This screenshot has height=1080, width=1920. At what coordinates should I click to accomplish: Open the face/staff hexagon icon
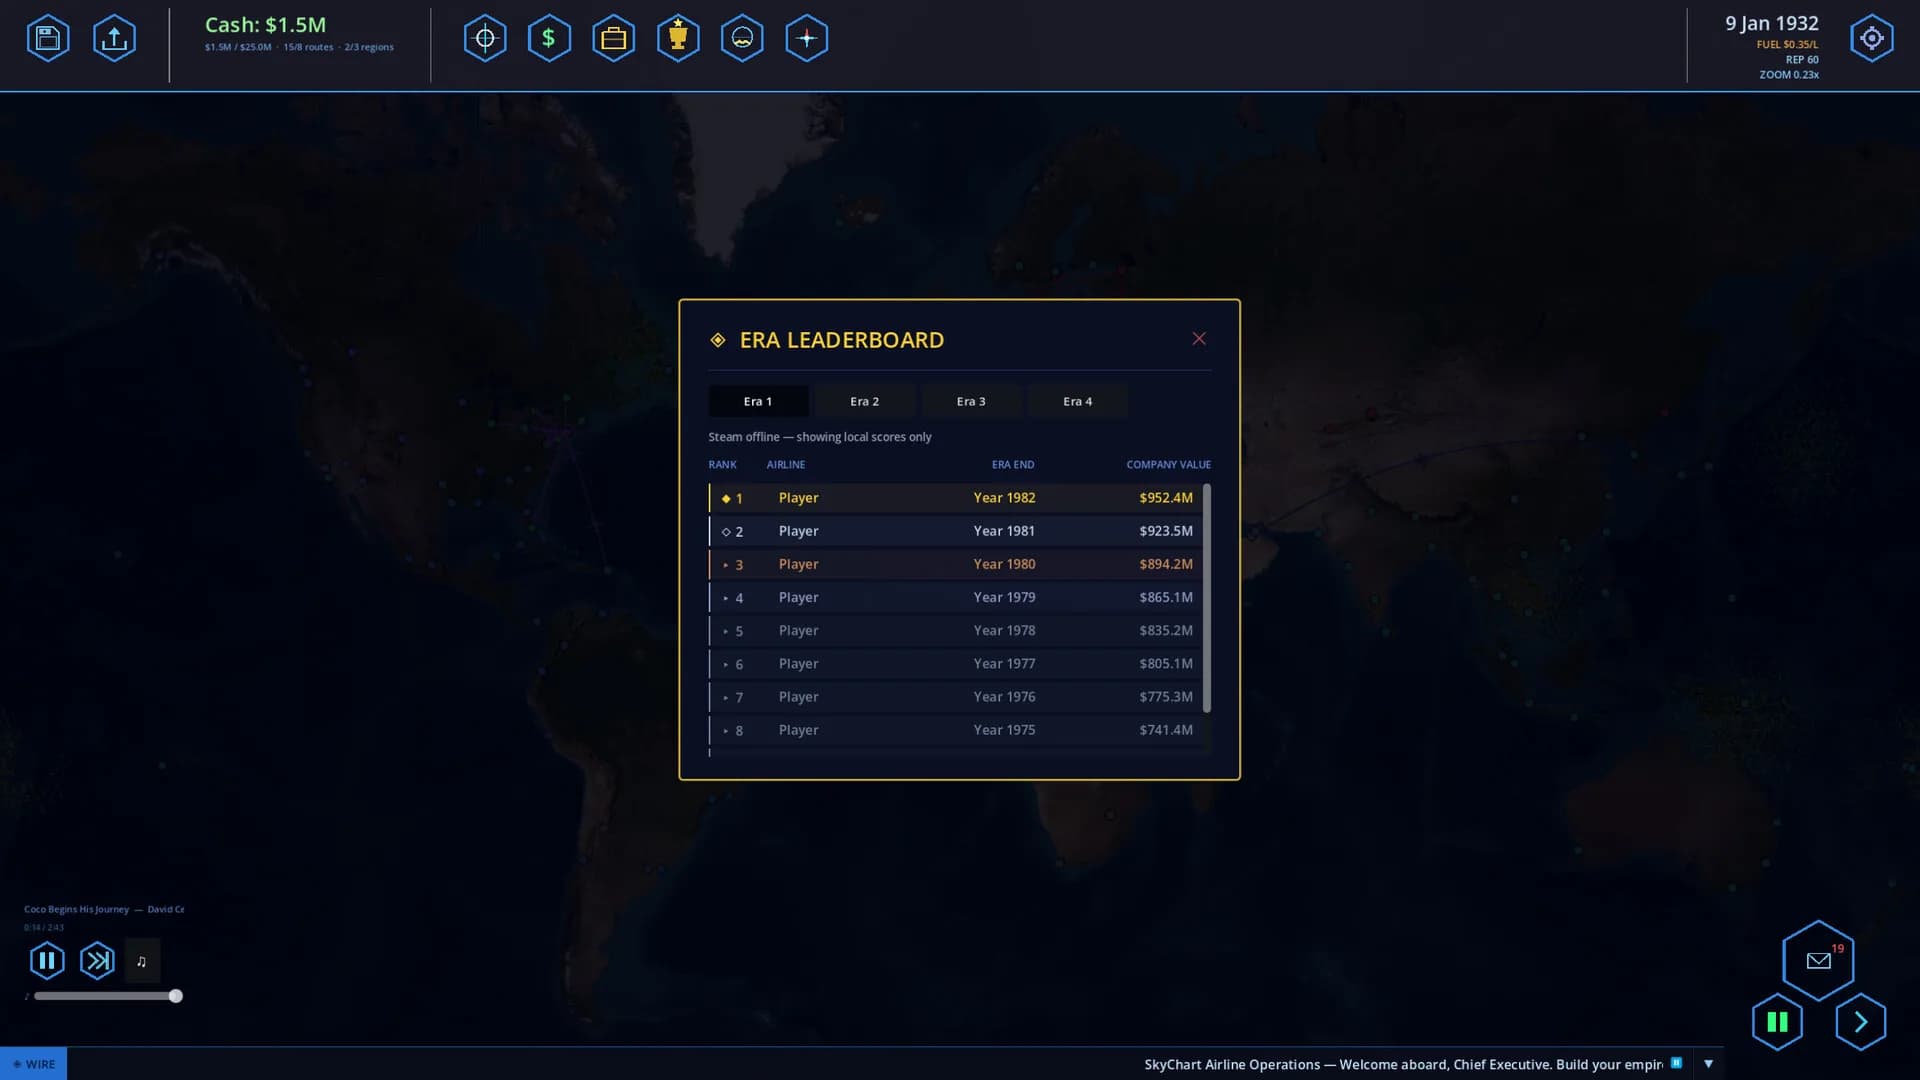point(742,38)
